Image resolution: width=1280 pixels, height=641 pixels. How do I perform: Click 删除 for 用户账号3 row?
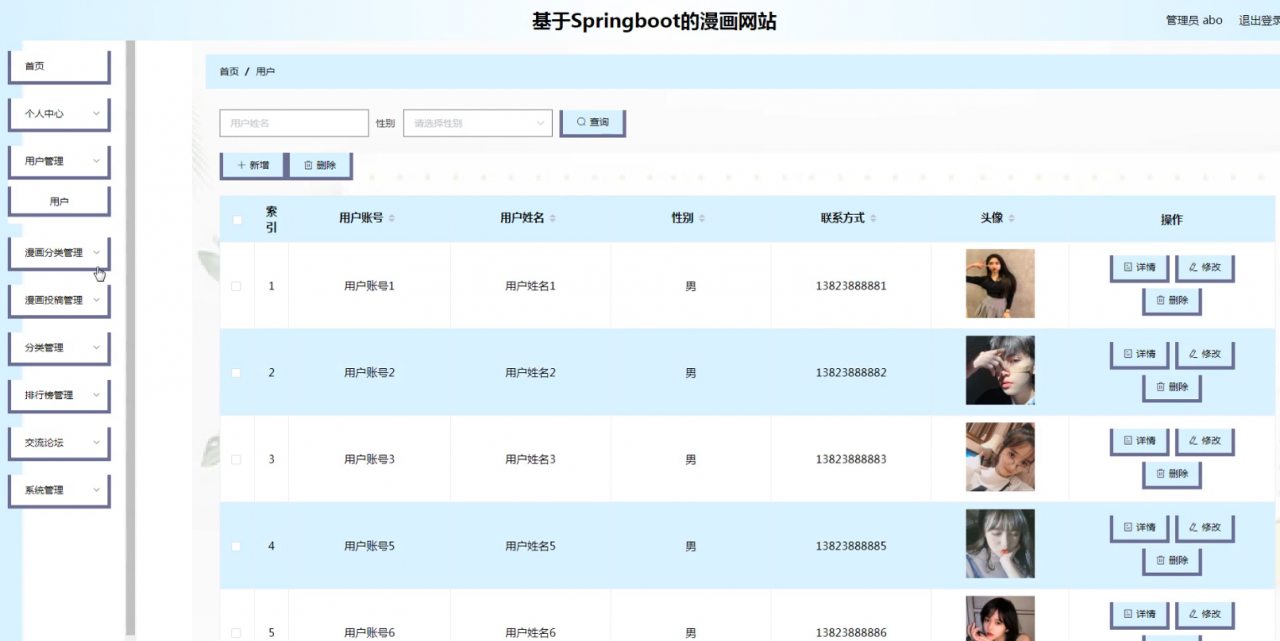1172,474
